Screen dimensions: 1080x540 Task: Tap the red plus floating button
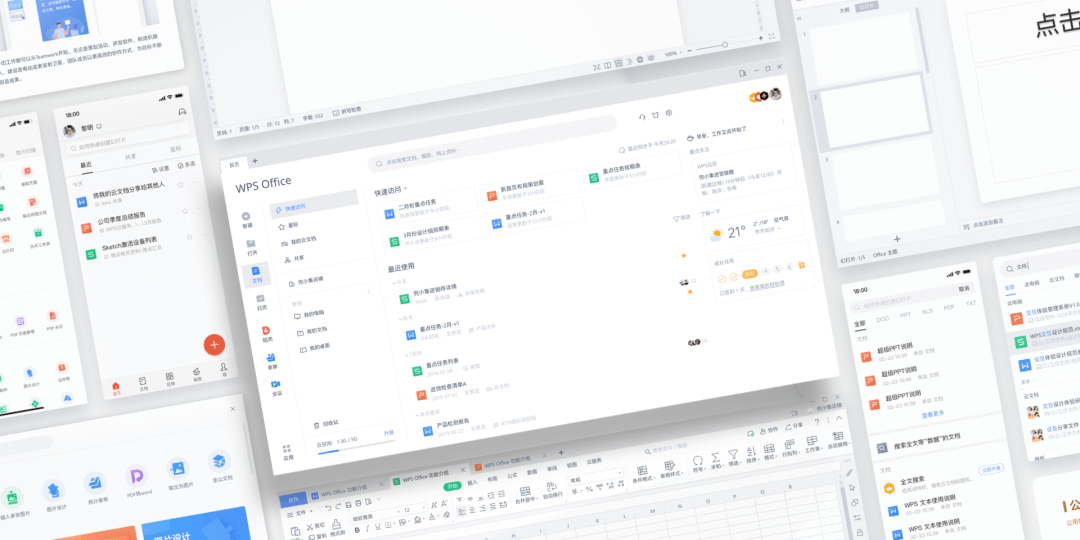[x=214, y=344]
